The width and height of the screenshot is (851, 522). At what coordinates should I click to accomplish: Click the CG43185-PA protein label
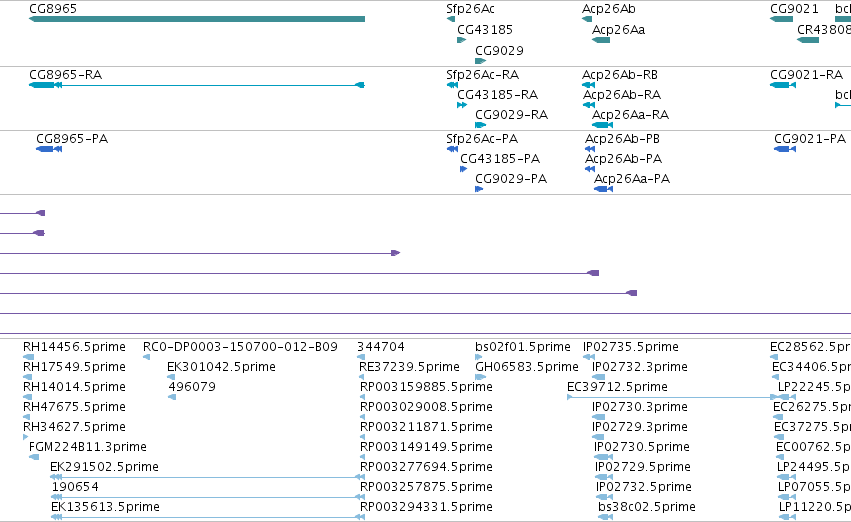500,159
